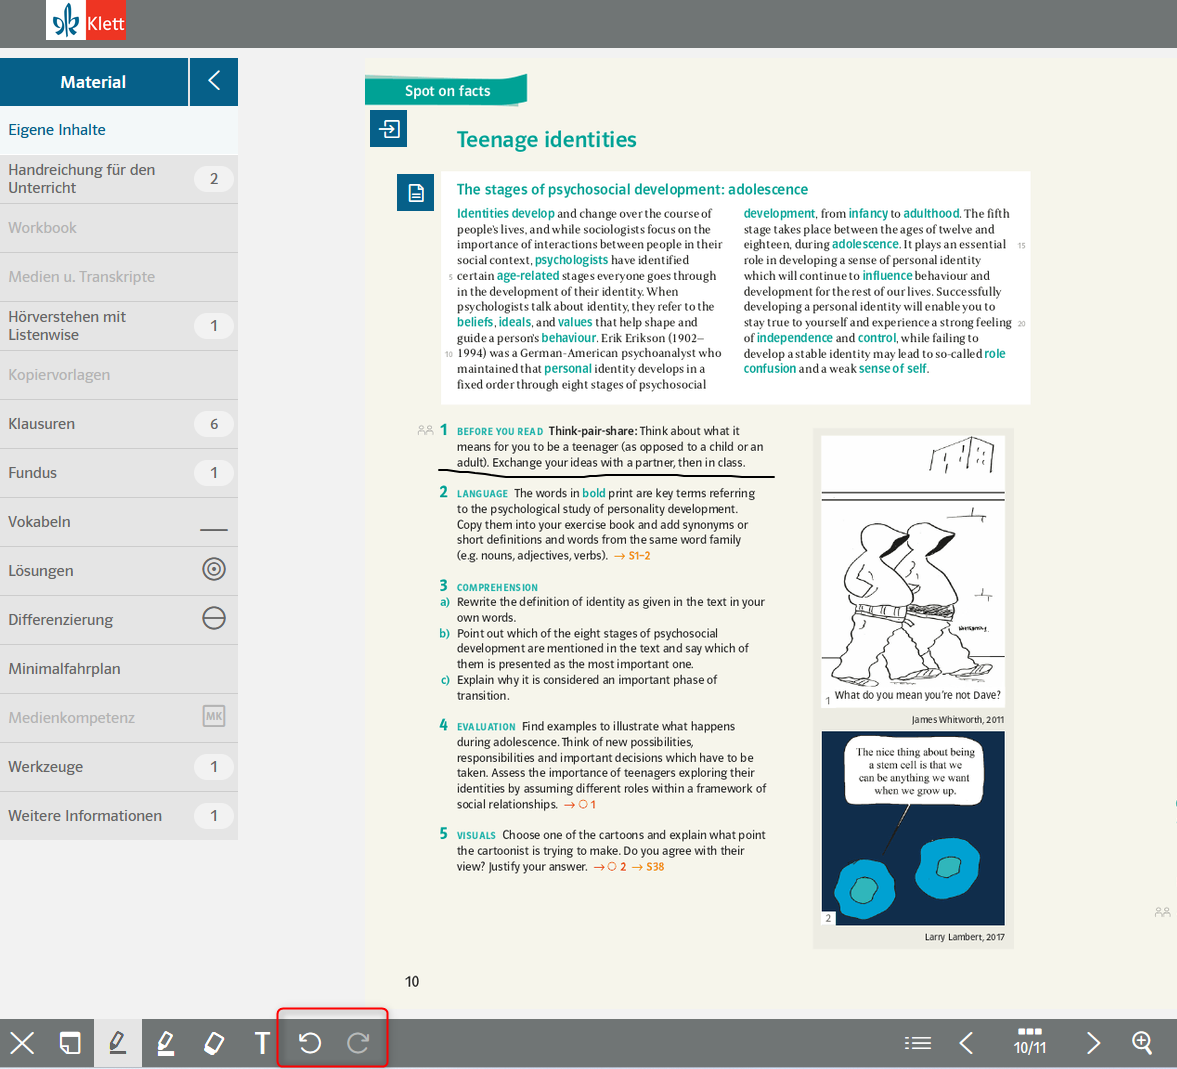The height and width of the screenshot is (1069, 1177).
Task: Click the Klett logo
Action: click(x=86, y=21)
